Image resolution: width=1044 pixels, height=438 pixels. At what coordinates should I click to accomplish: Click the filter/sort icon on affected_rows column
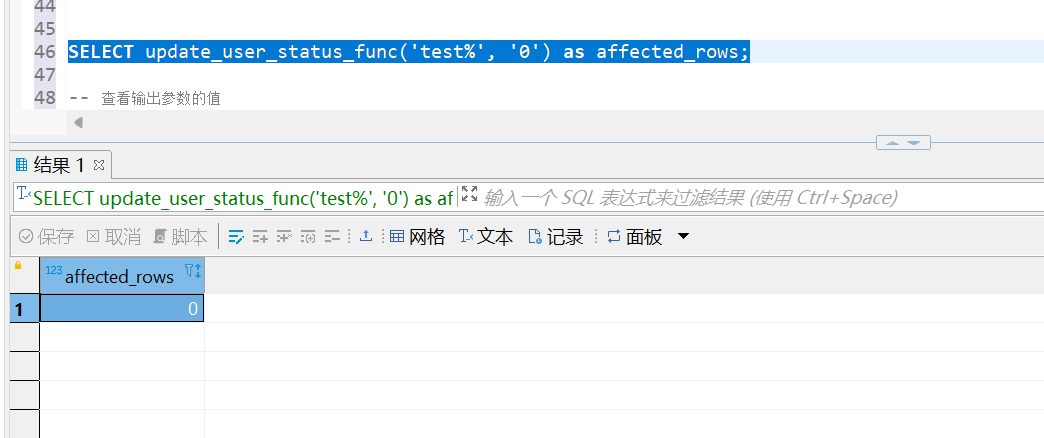point(193,273)
